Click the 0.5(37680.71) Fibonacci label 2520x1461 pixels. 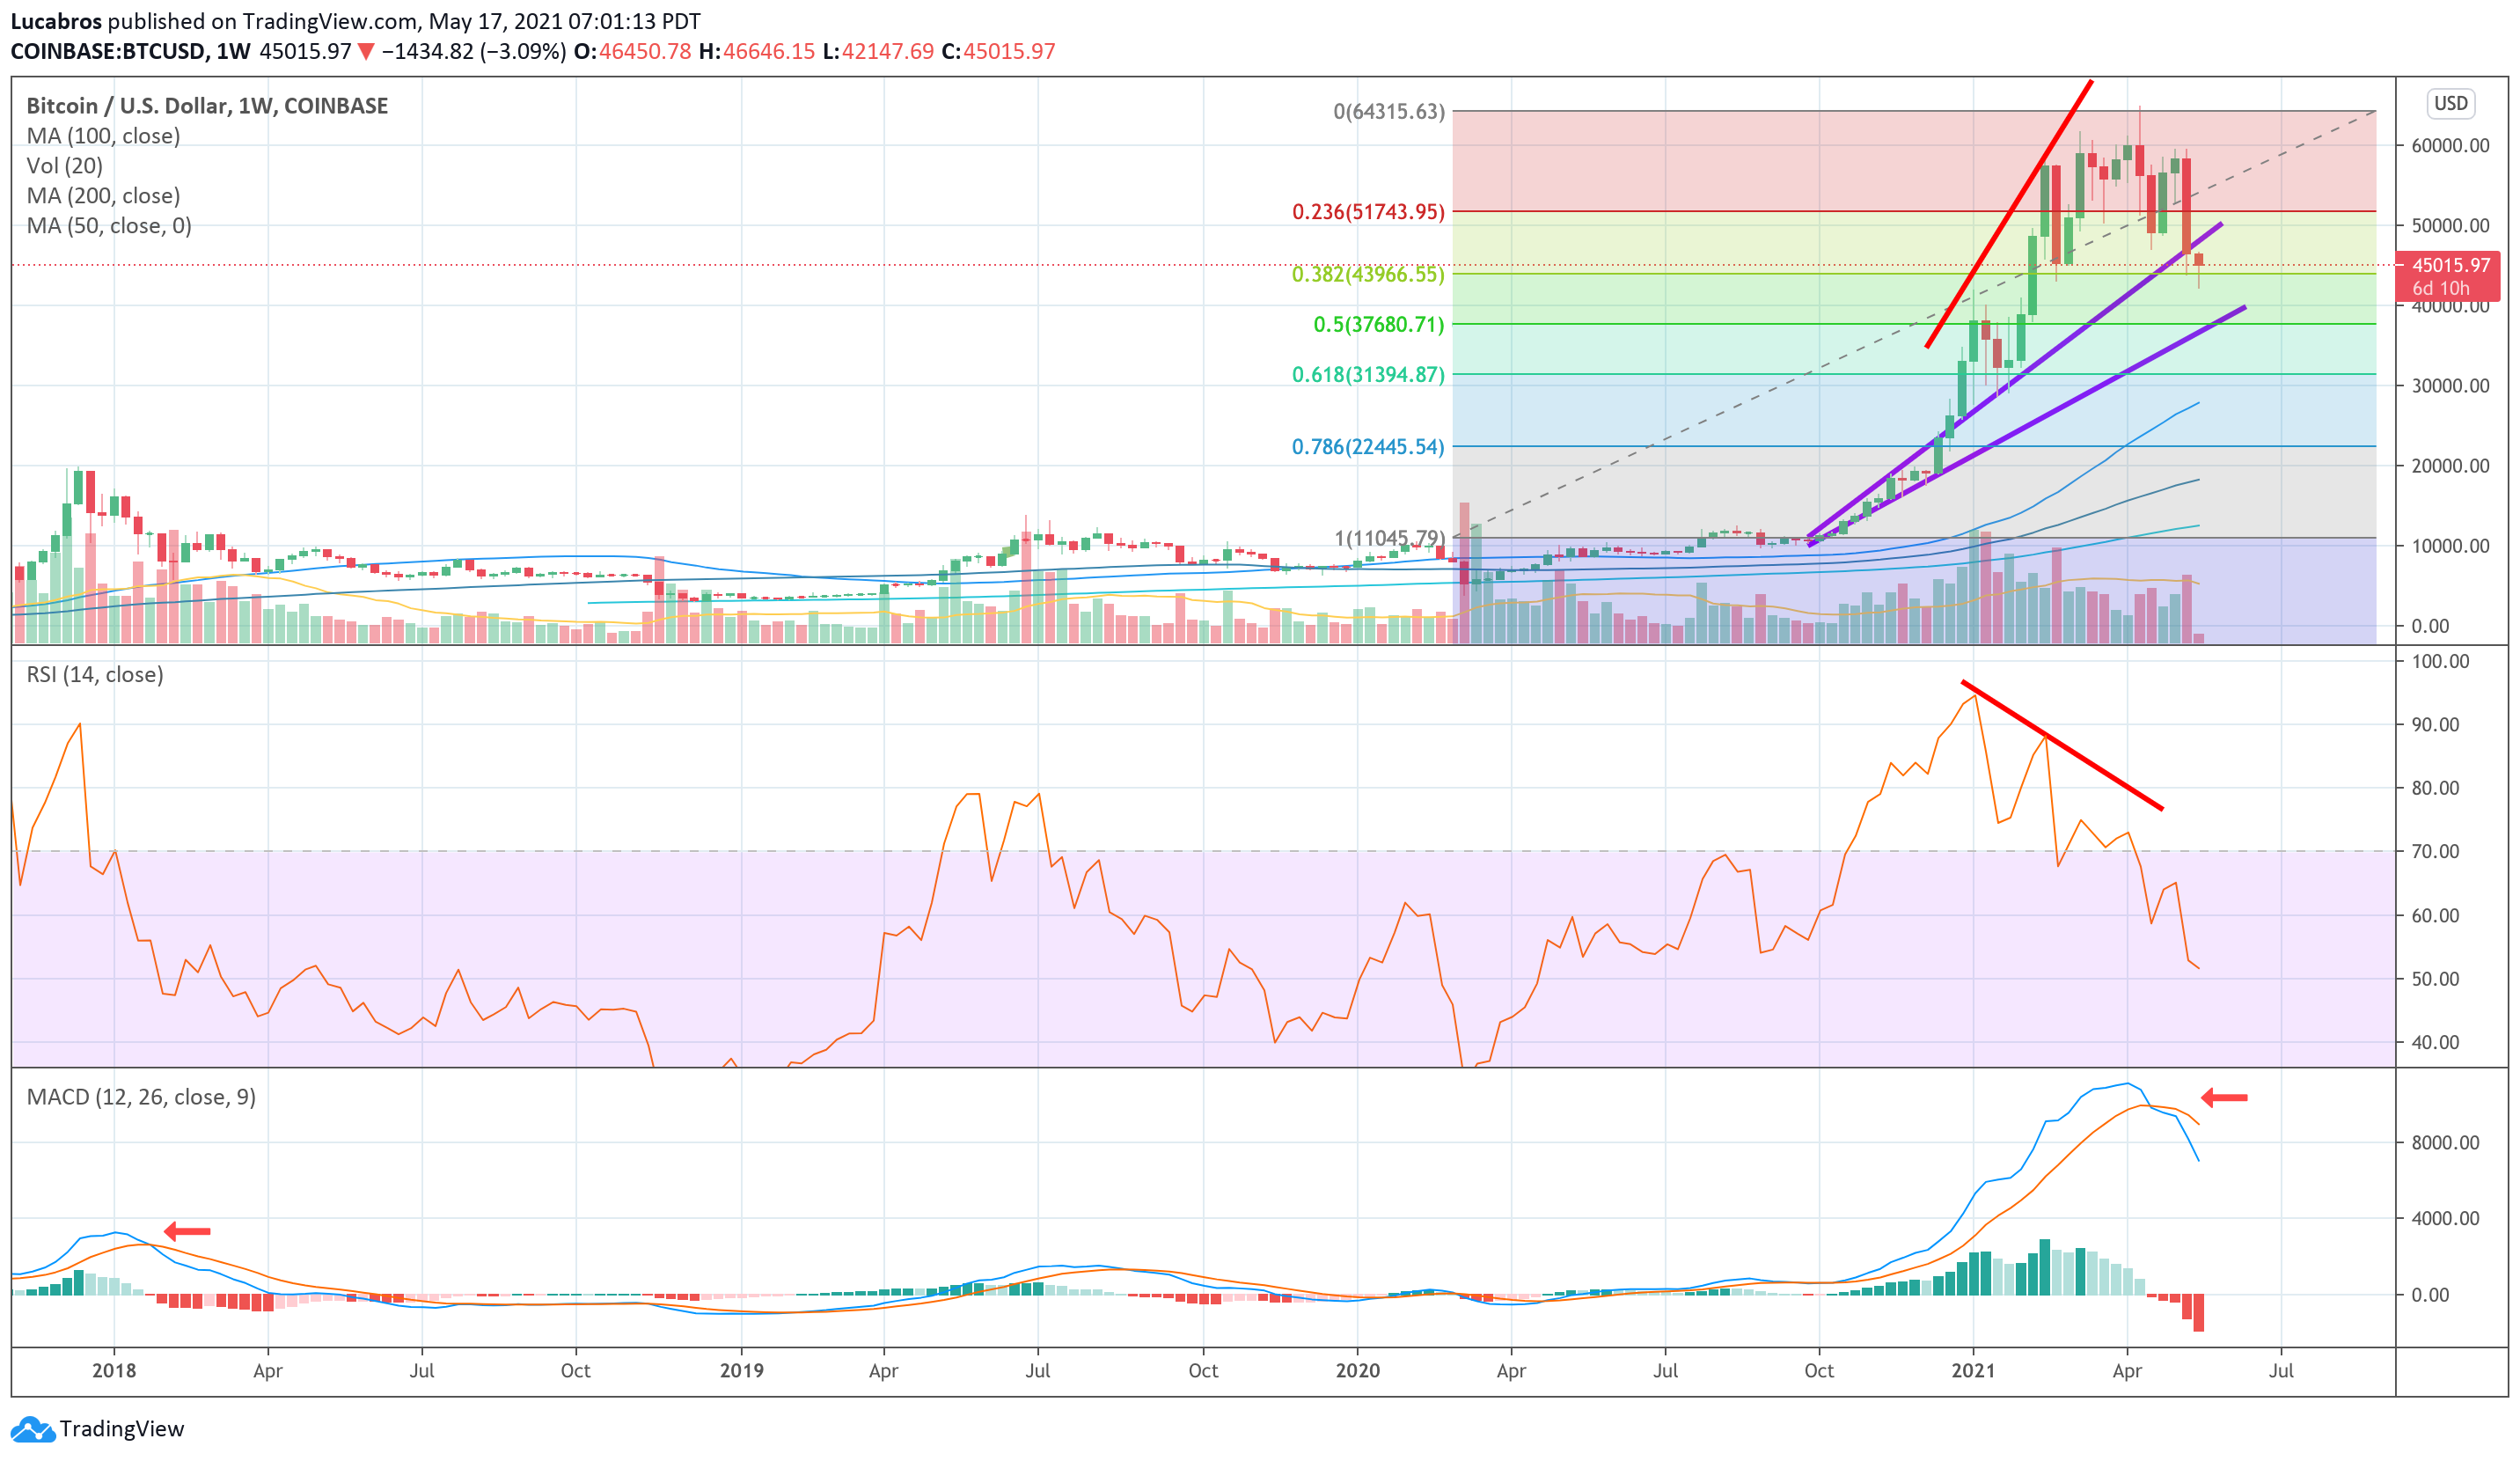point(1379,324)
